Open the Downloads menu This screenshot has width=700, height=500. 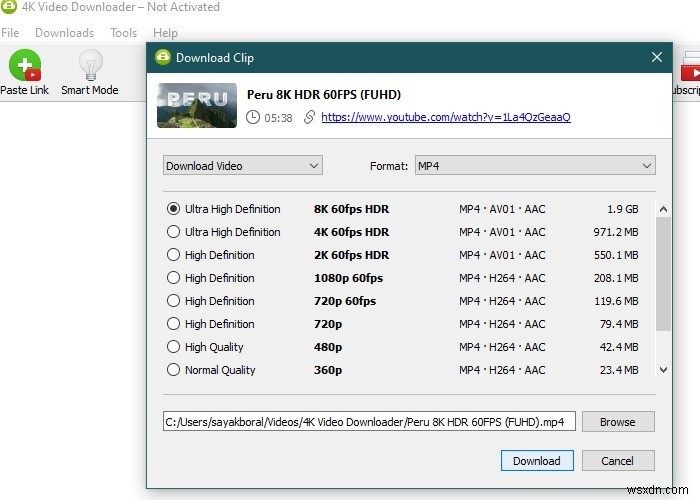click(65, 33)
